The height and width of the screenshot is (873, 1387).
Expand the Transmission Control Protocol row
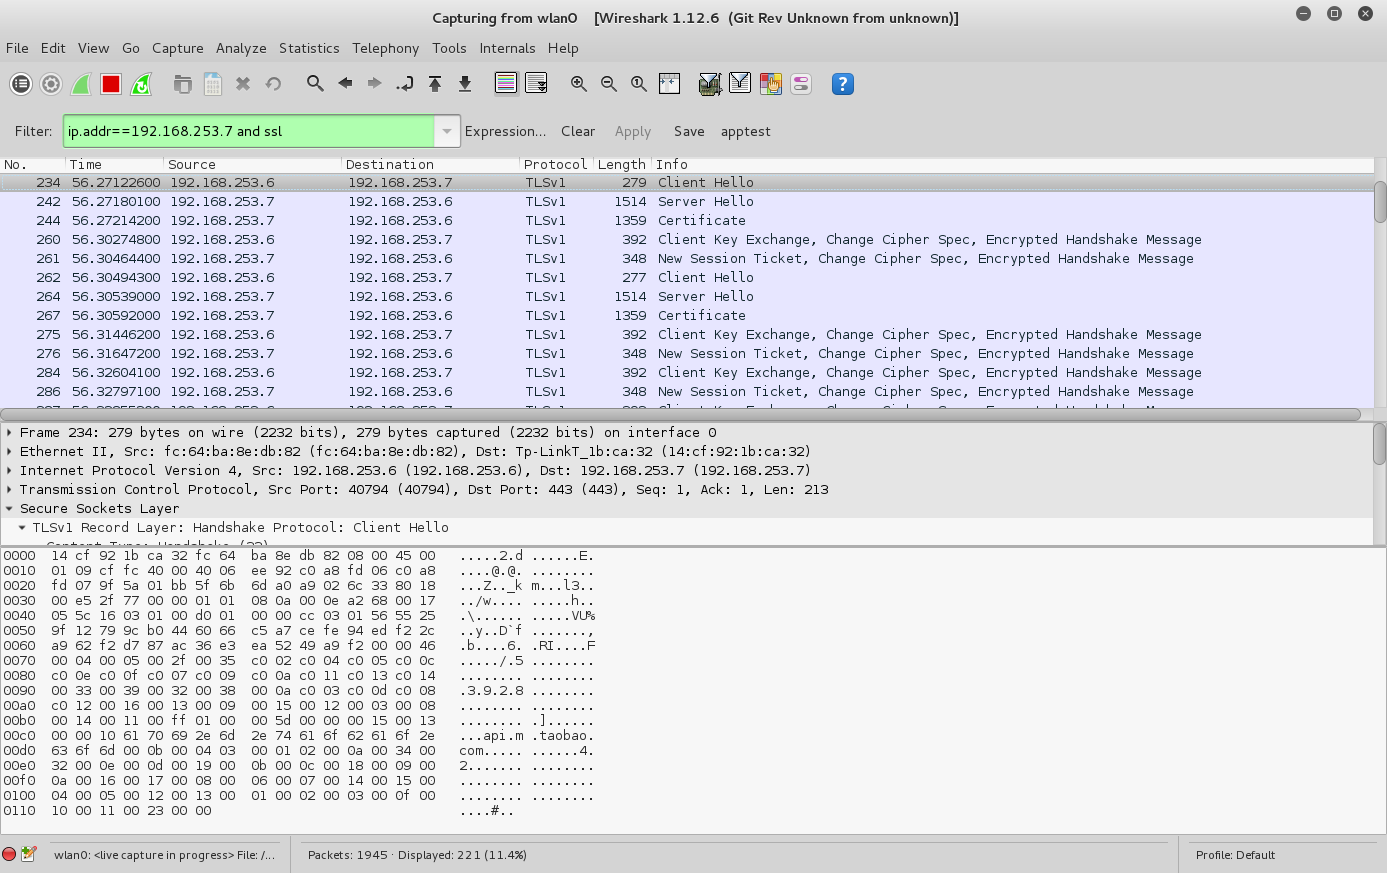pos(10,490)
